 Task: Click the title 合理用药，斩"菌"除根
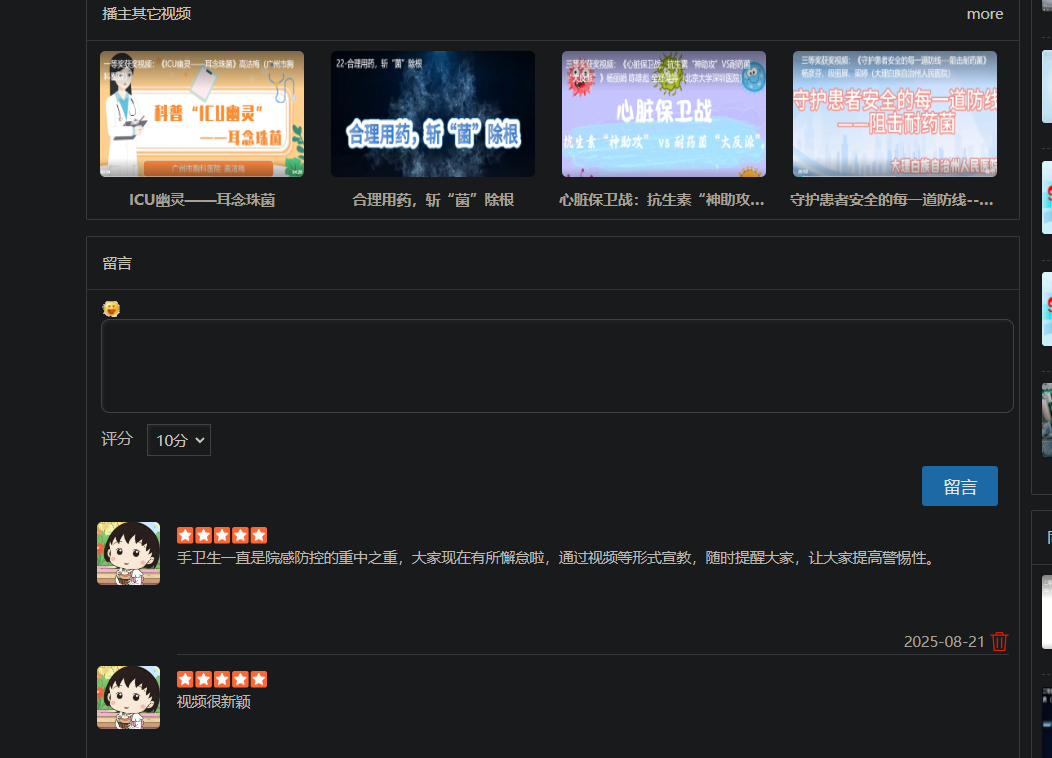pyautogui.click(x=433, y=200)
